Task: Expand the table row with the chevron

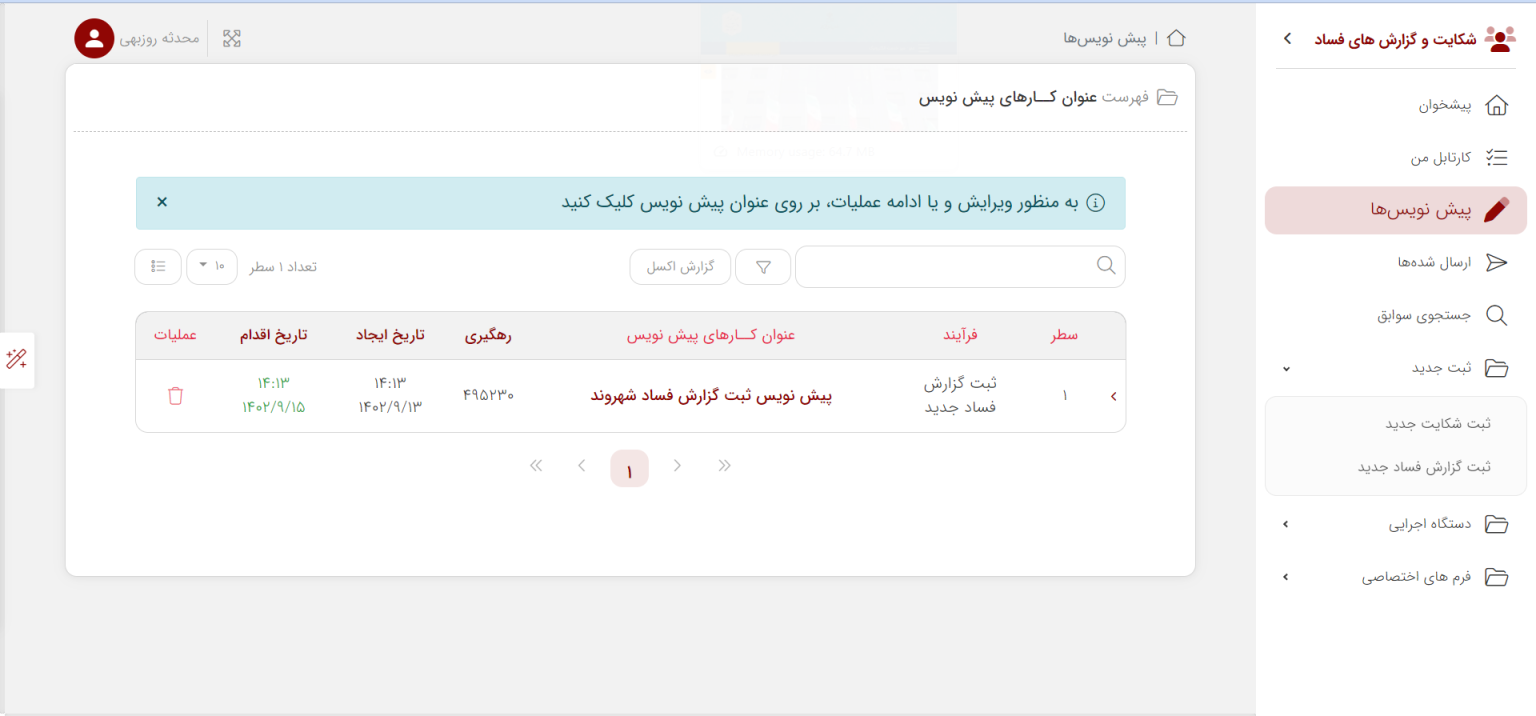Action: 1114,396
